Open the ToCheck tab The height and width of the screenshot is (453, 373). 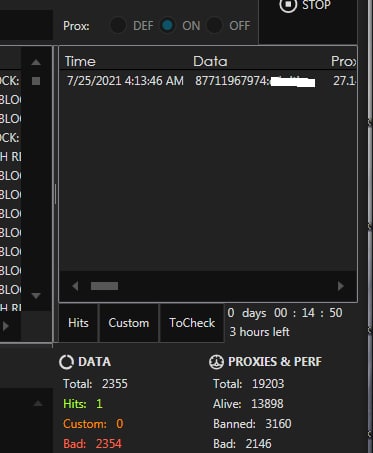click(192, 323)
